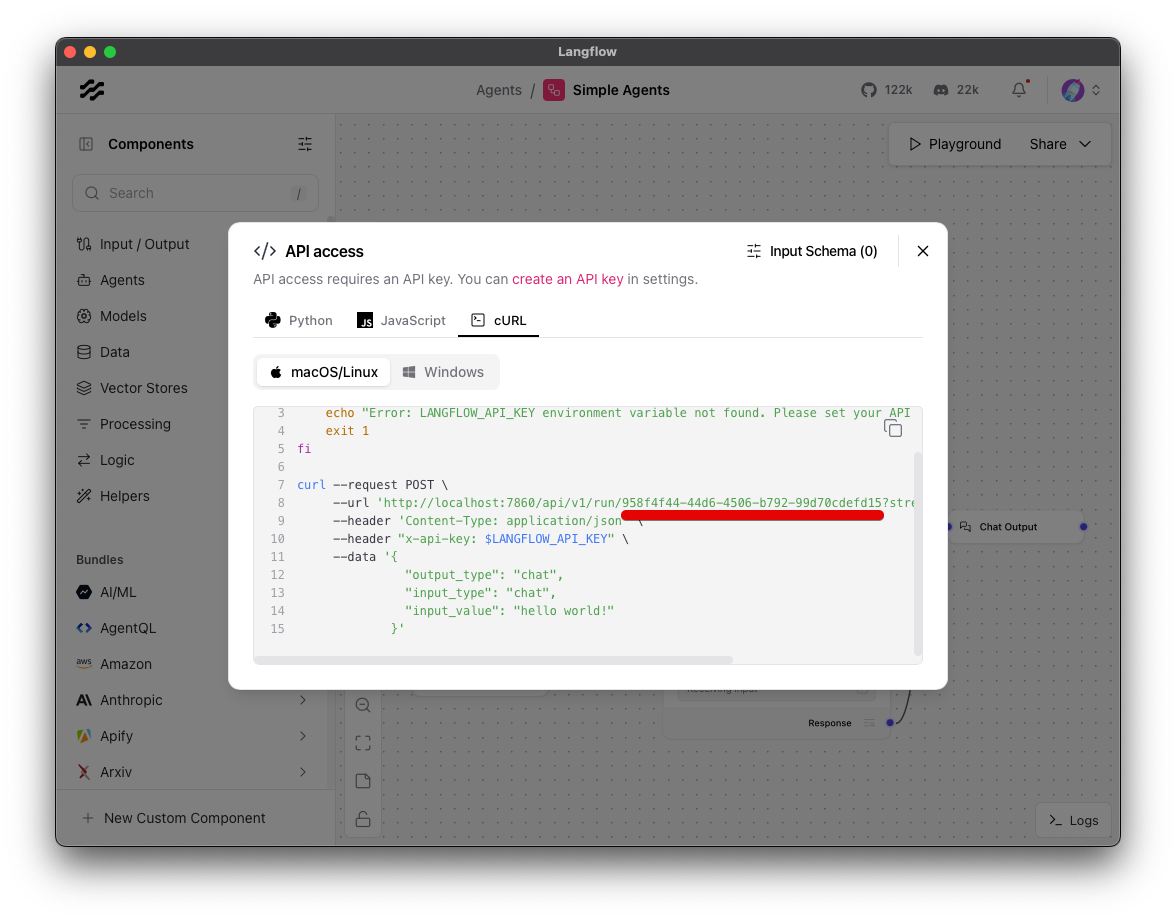Open the component filter settings icon
Screen dimensions: 1176x920
click(x=305, y=144)
